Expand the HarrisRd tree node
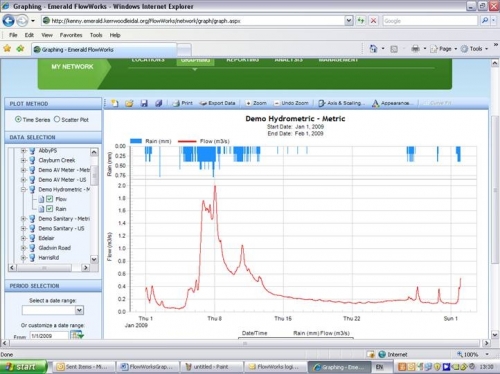500x374 pixels. tap(23, 258)
